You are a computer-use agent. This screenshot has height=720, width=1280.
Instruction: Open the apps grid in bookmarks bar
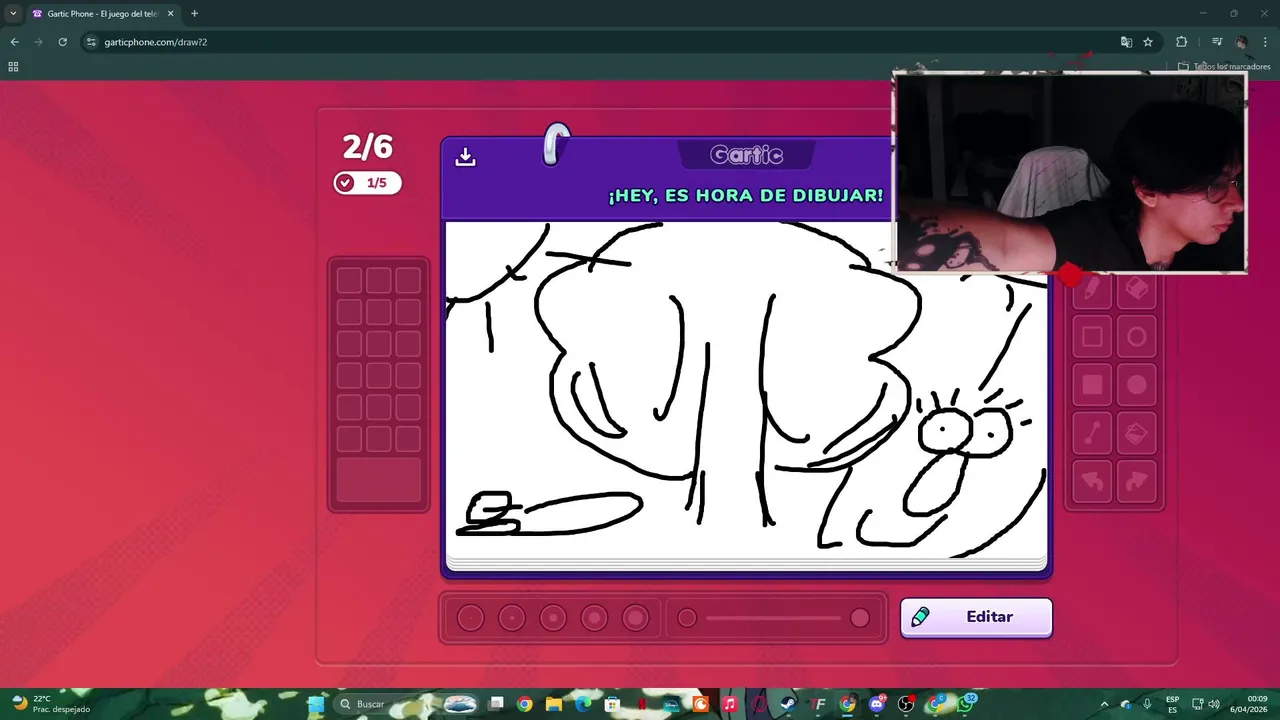point(13,67)
